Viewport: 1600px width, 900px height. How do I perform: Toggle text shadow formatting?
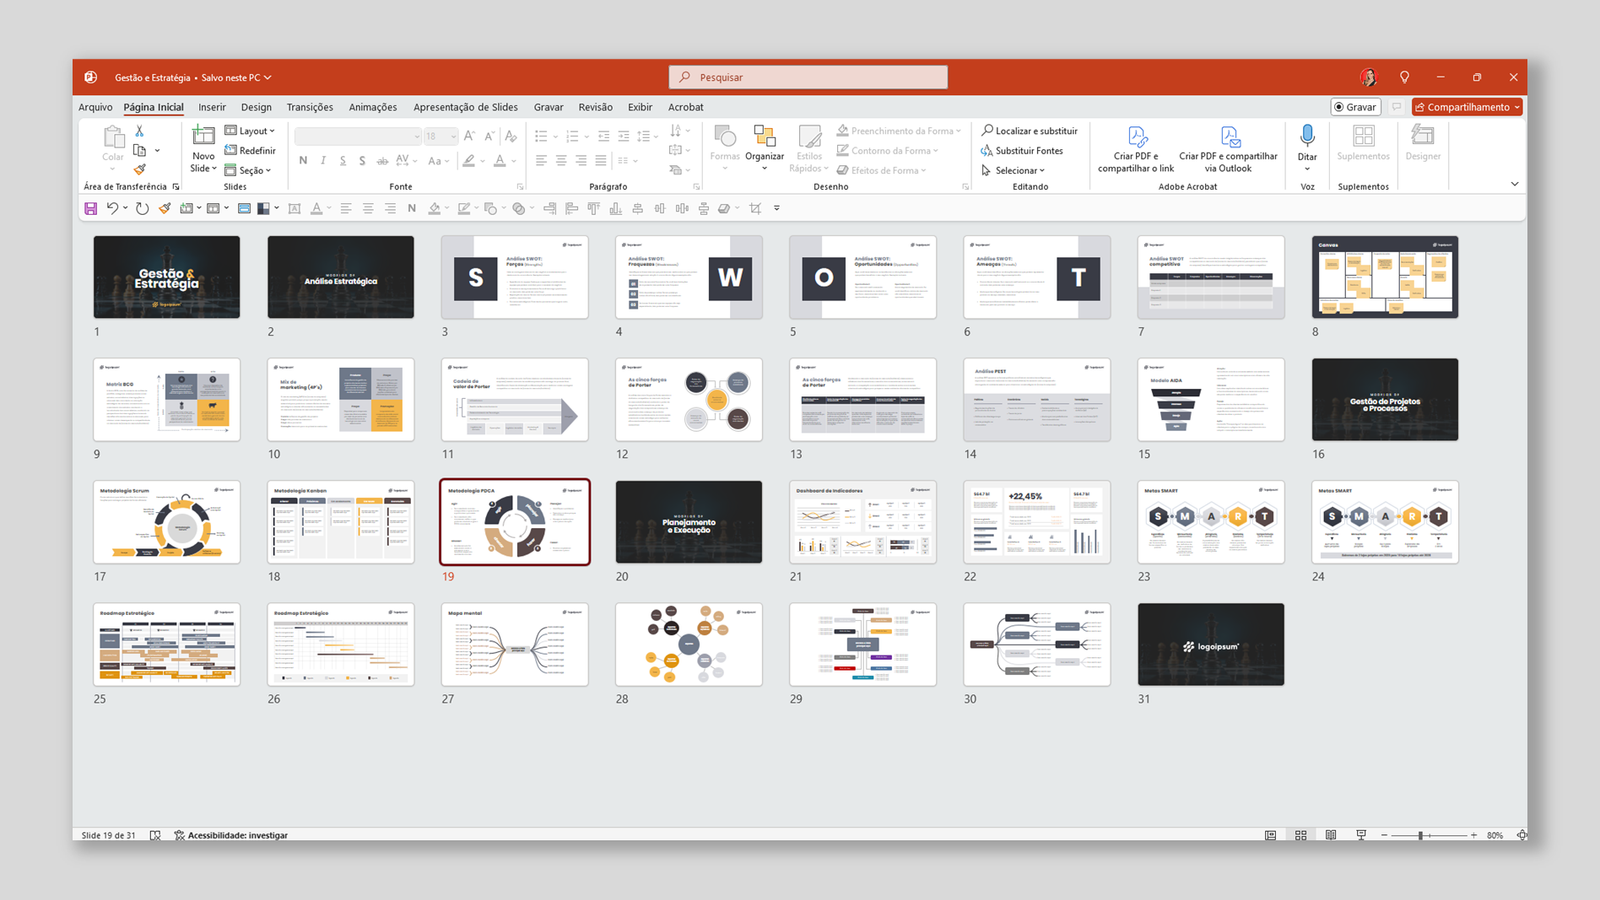tap(362, 160)
